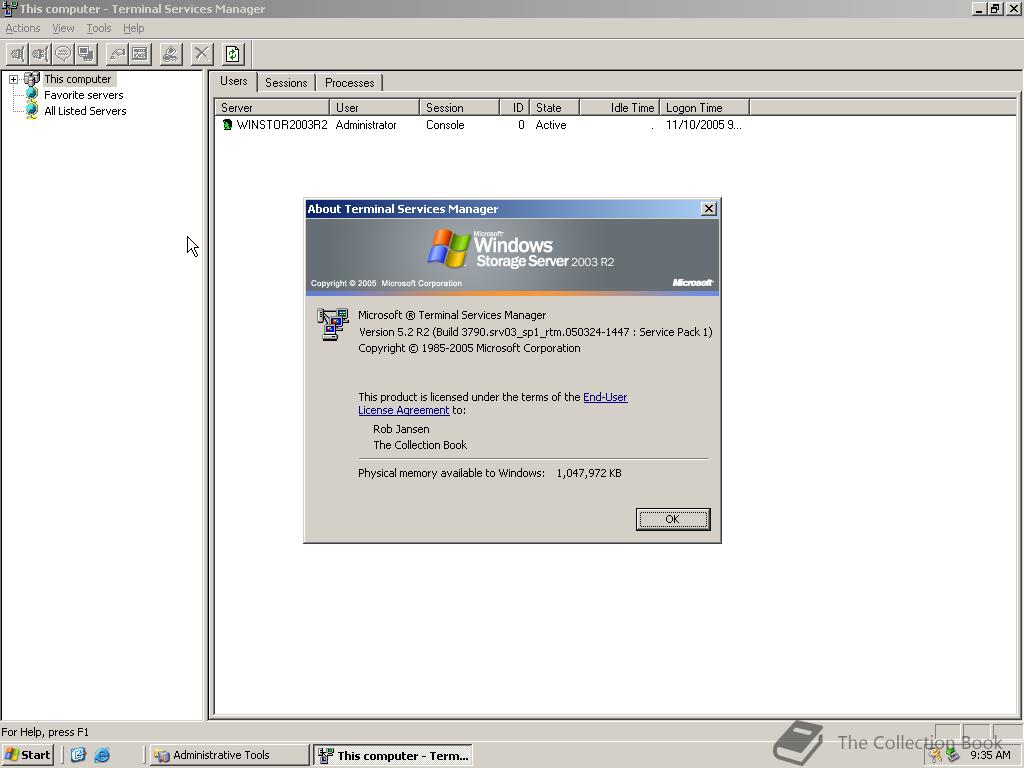This screenshot has width=1024, height=768.
Task: Click the Connect toolbar icon
Action: 18,54
